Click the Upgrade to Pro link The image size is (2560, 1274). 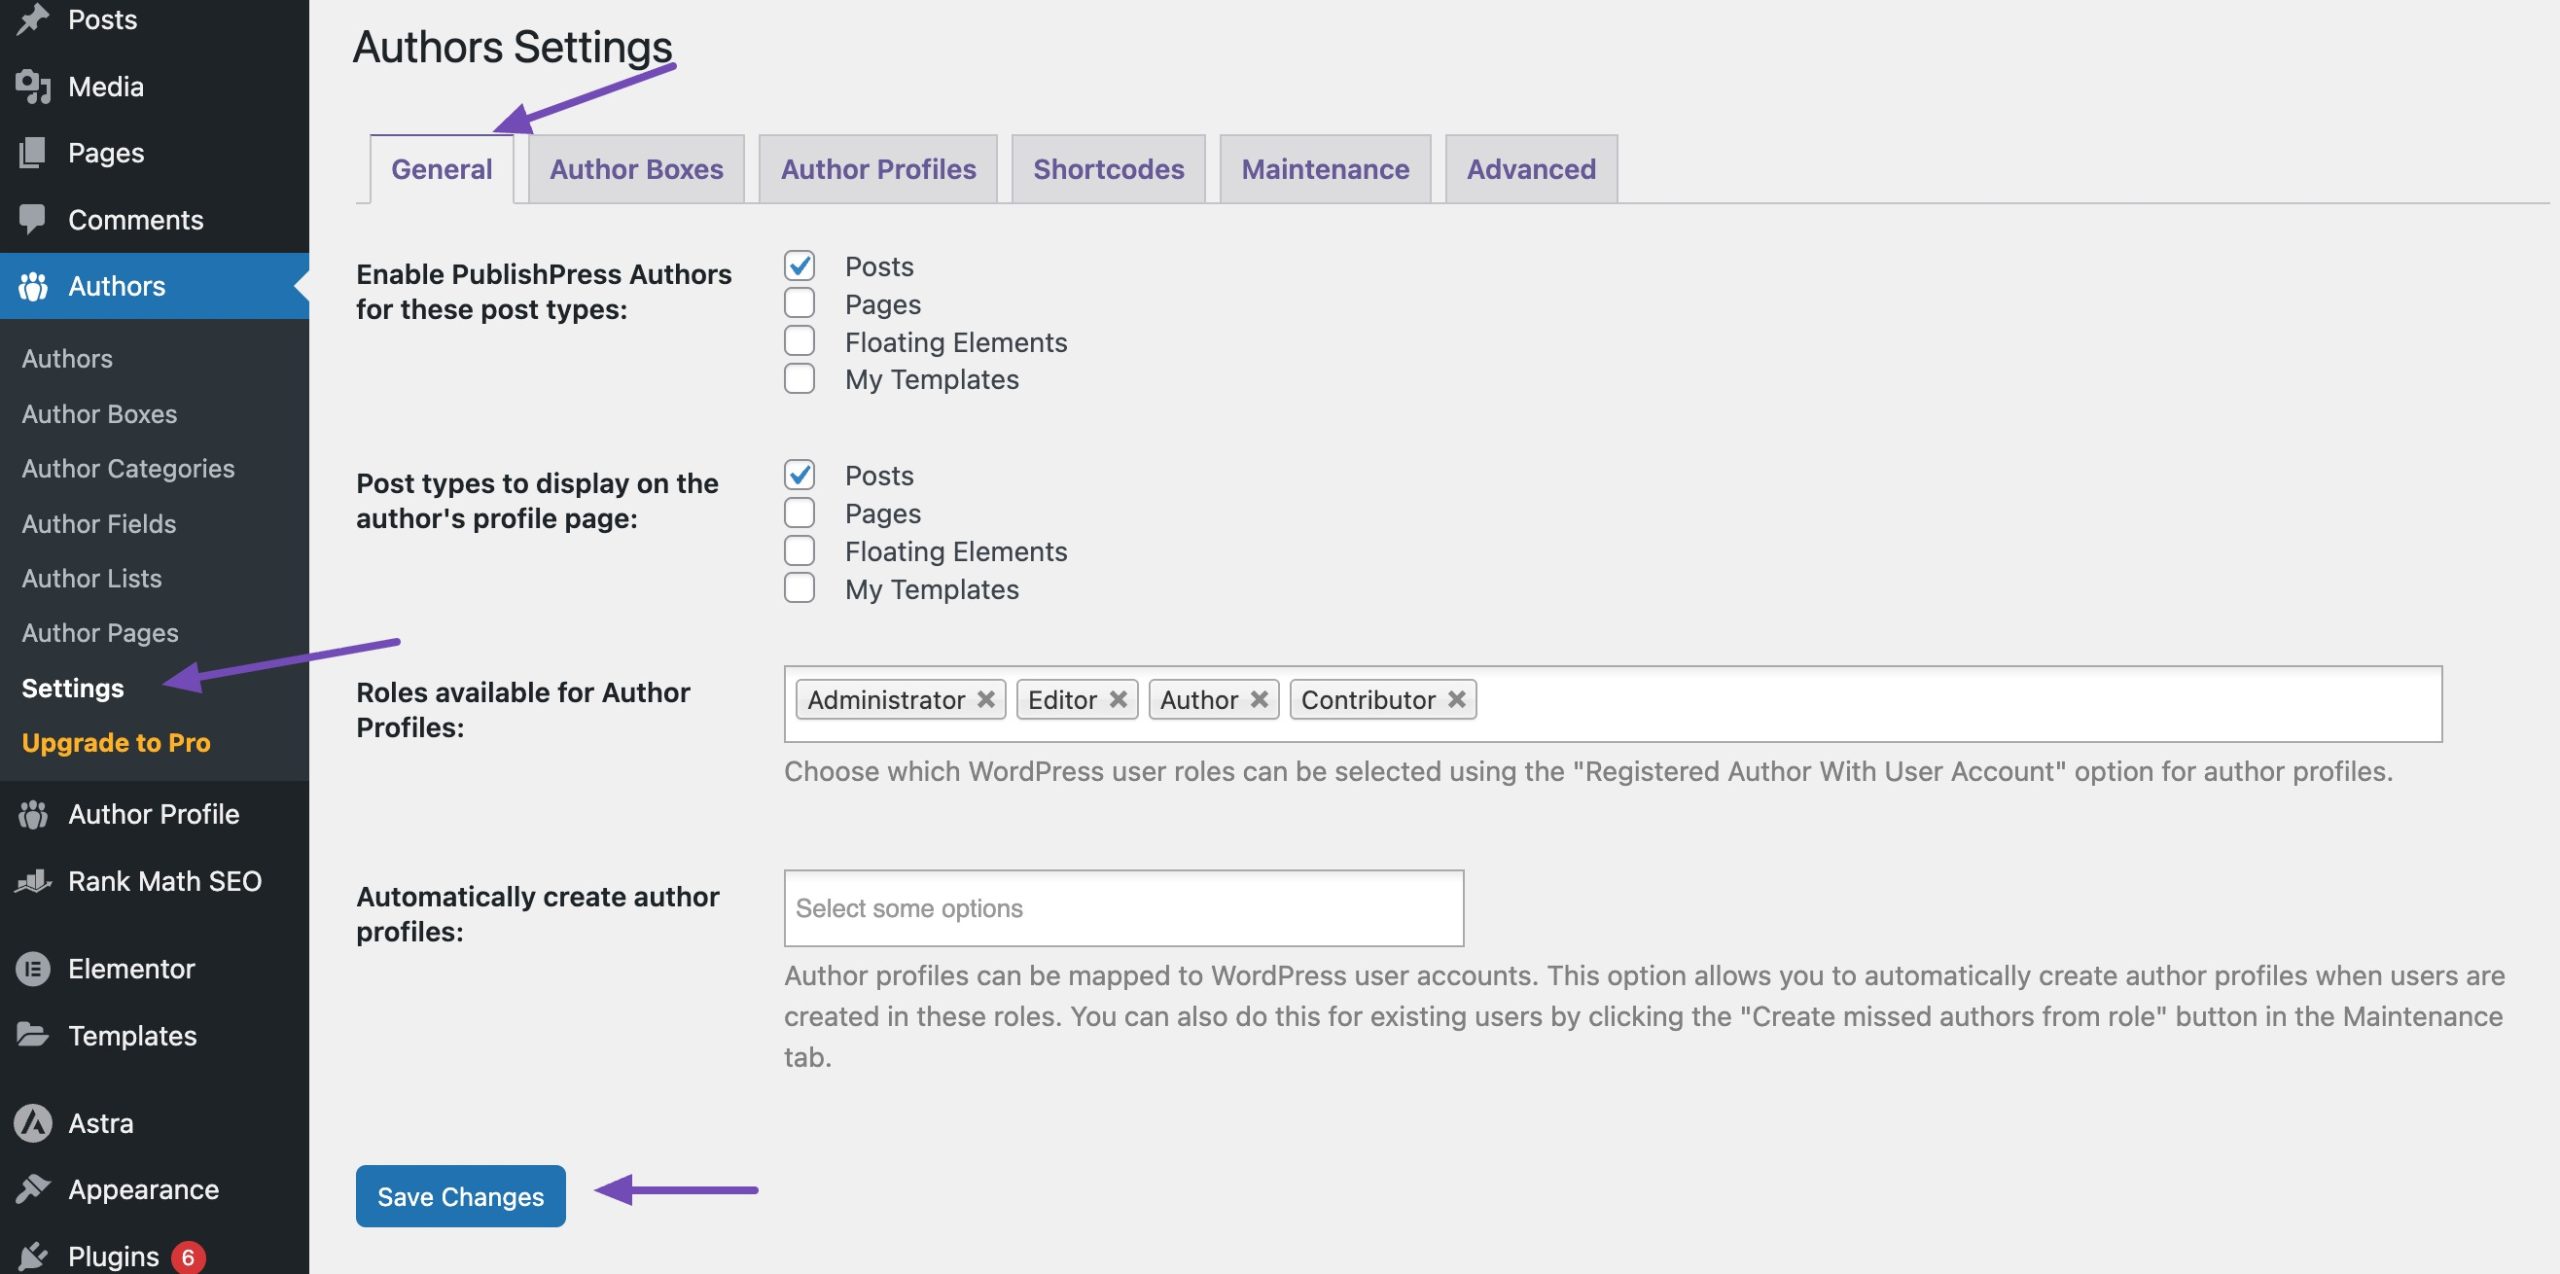click(115, 742)
